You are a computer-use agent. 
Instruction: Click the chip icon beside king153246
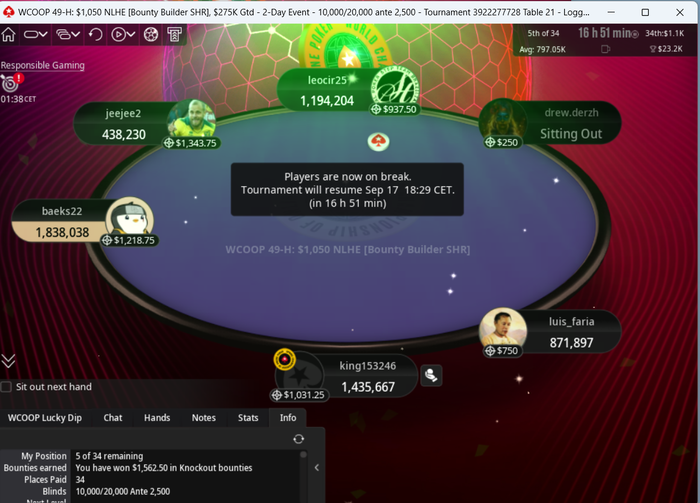(x=431, y=375)
